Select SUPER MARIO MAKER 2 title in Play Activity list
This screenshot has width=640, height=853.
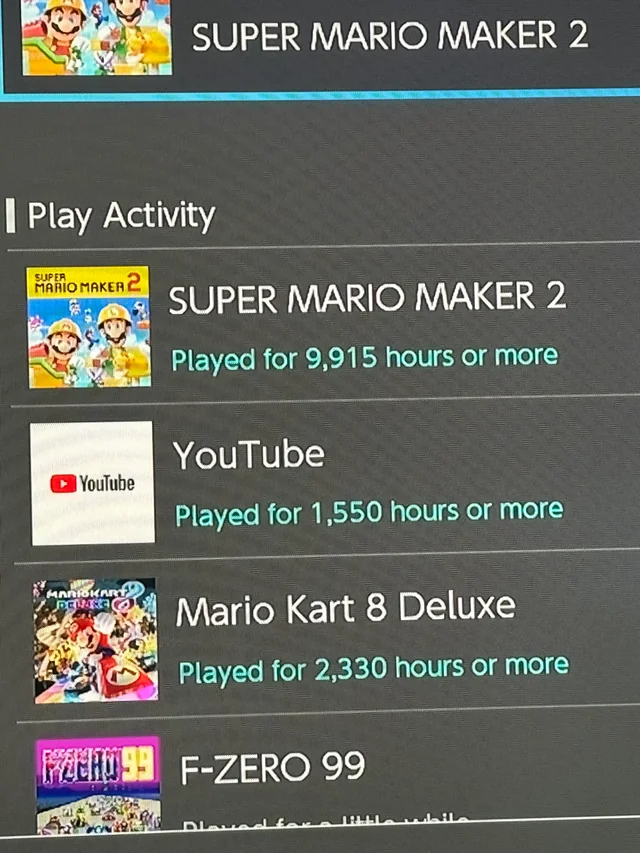[367, 298]
